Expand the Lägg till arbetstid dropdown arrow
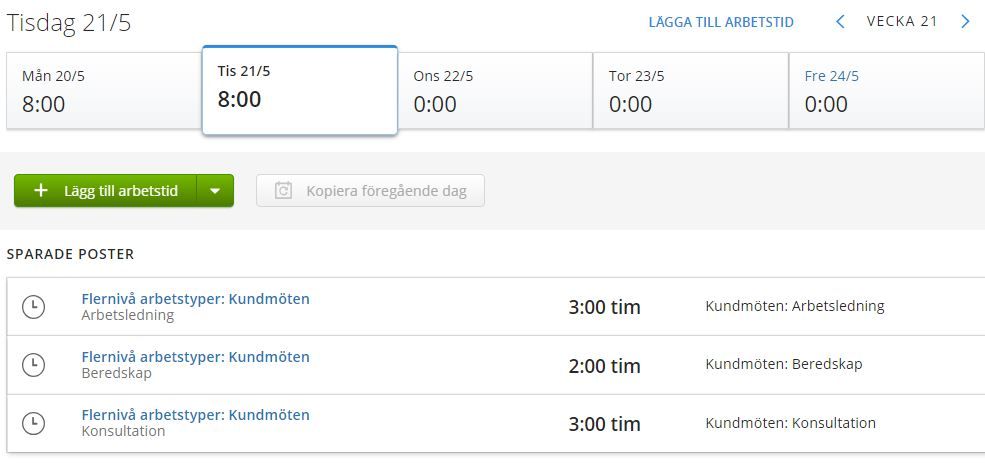The image size is (985, 468). (215, 191)
